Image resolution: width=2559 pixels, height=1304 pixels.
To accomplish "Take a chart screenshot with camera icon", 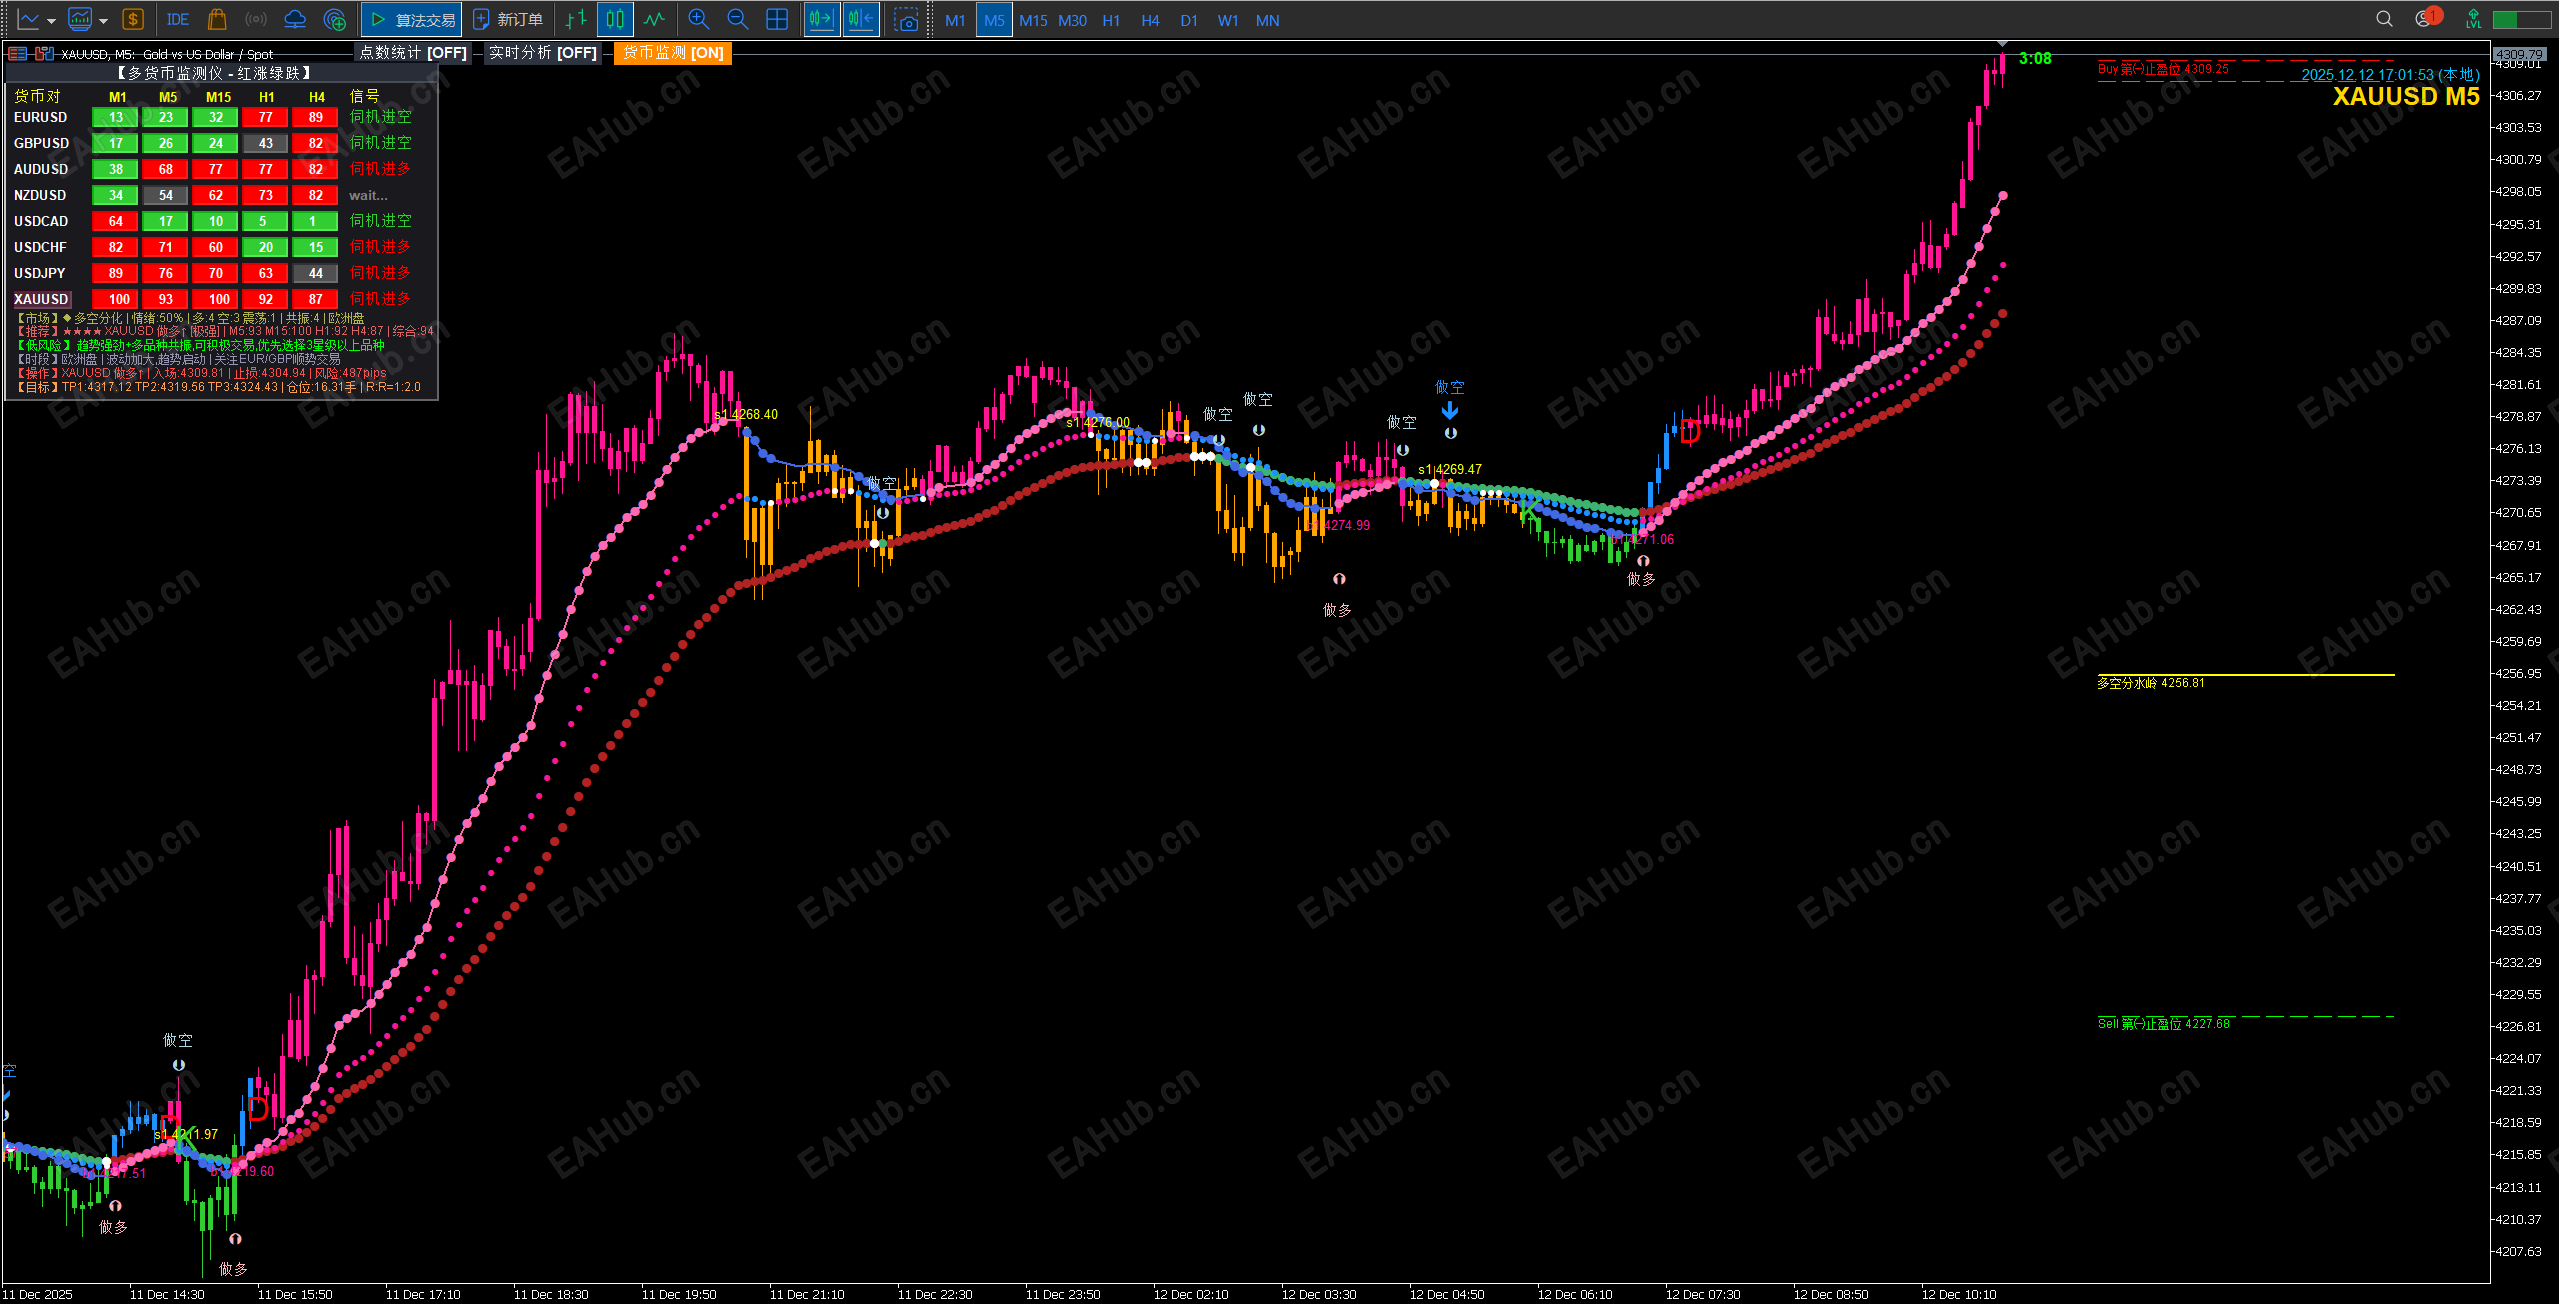I will pyautogui.click(x=906, y=20).
